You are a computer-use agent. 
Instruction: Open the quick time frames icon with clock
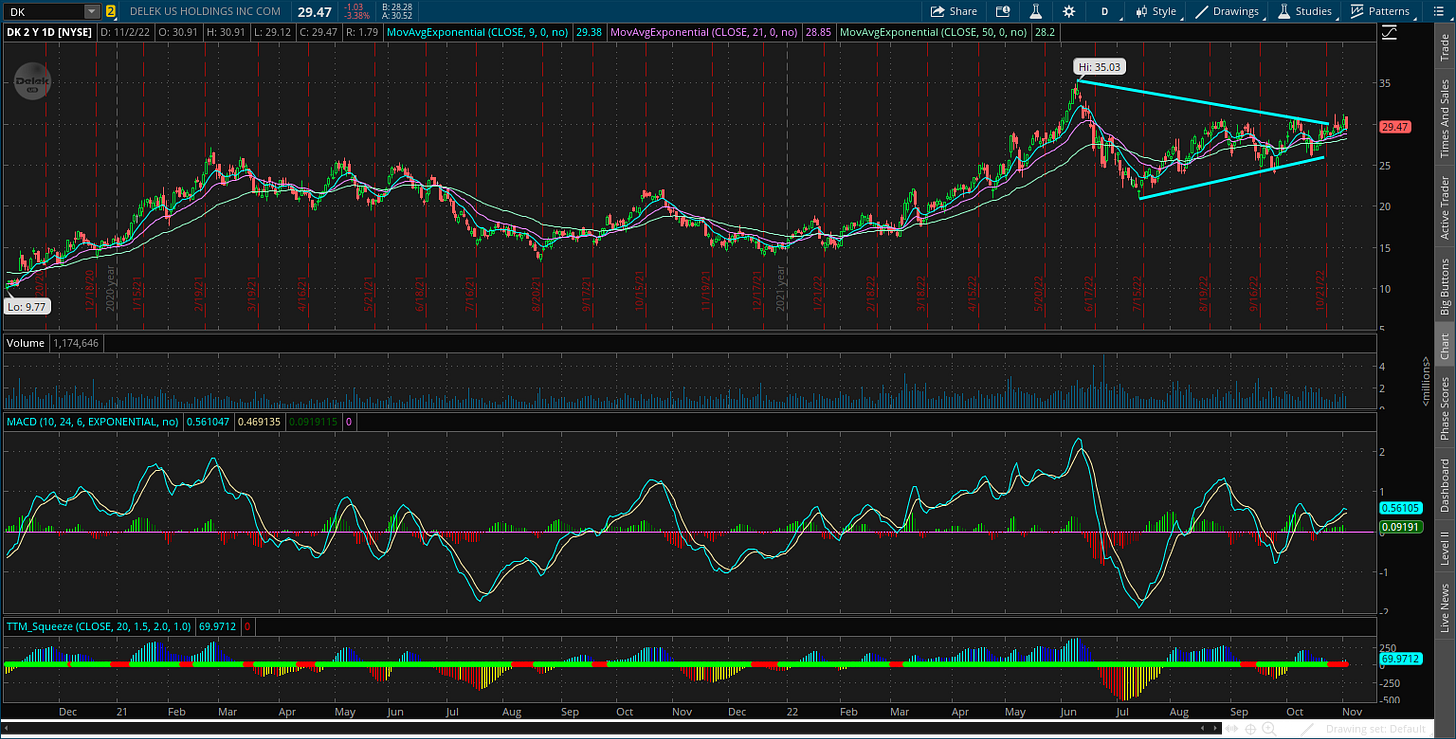(1003, 11)
